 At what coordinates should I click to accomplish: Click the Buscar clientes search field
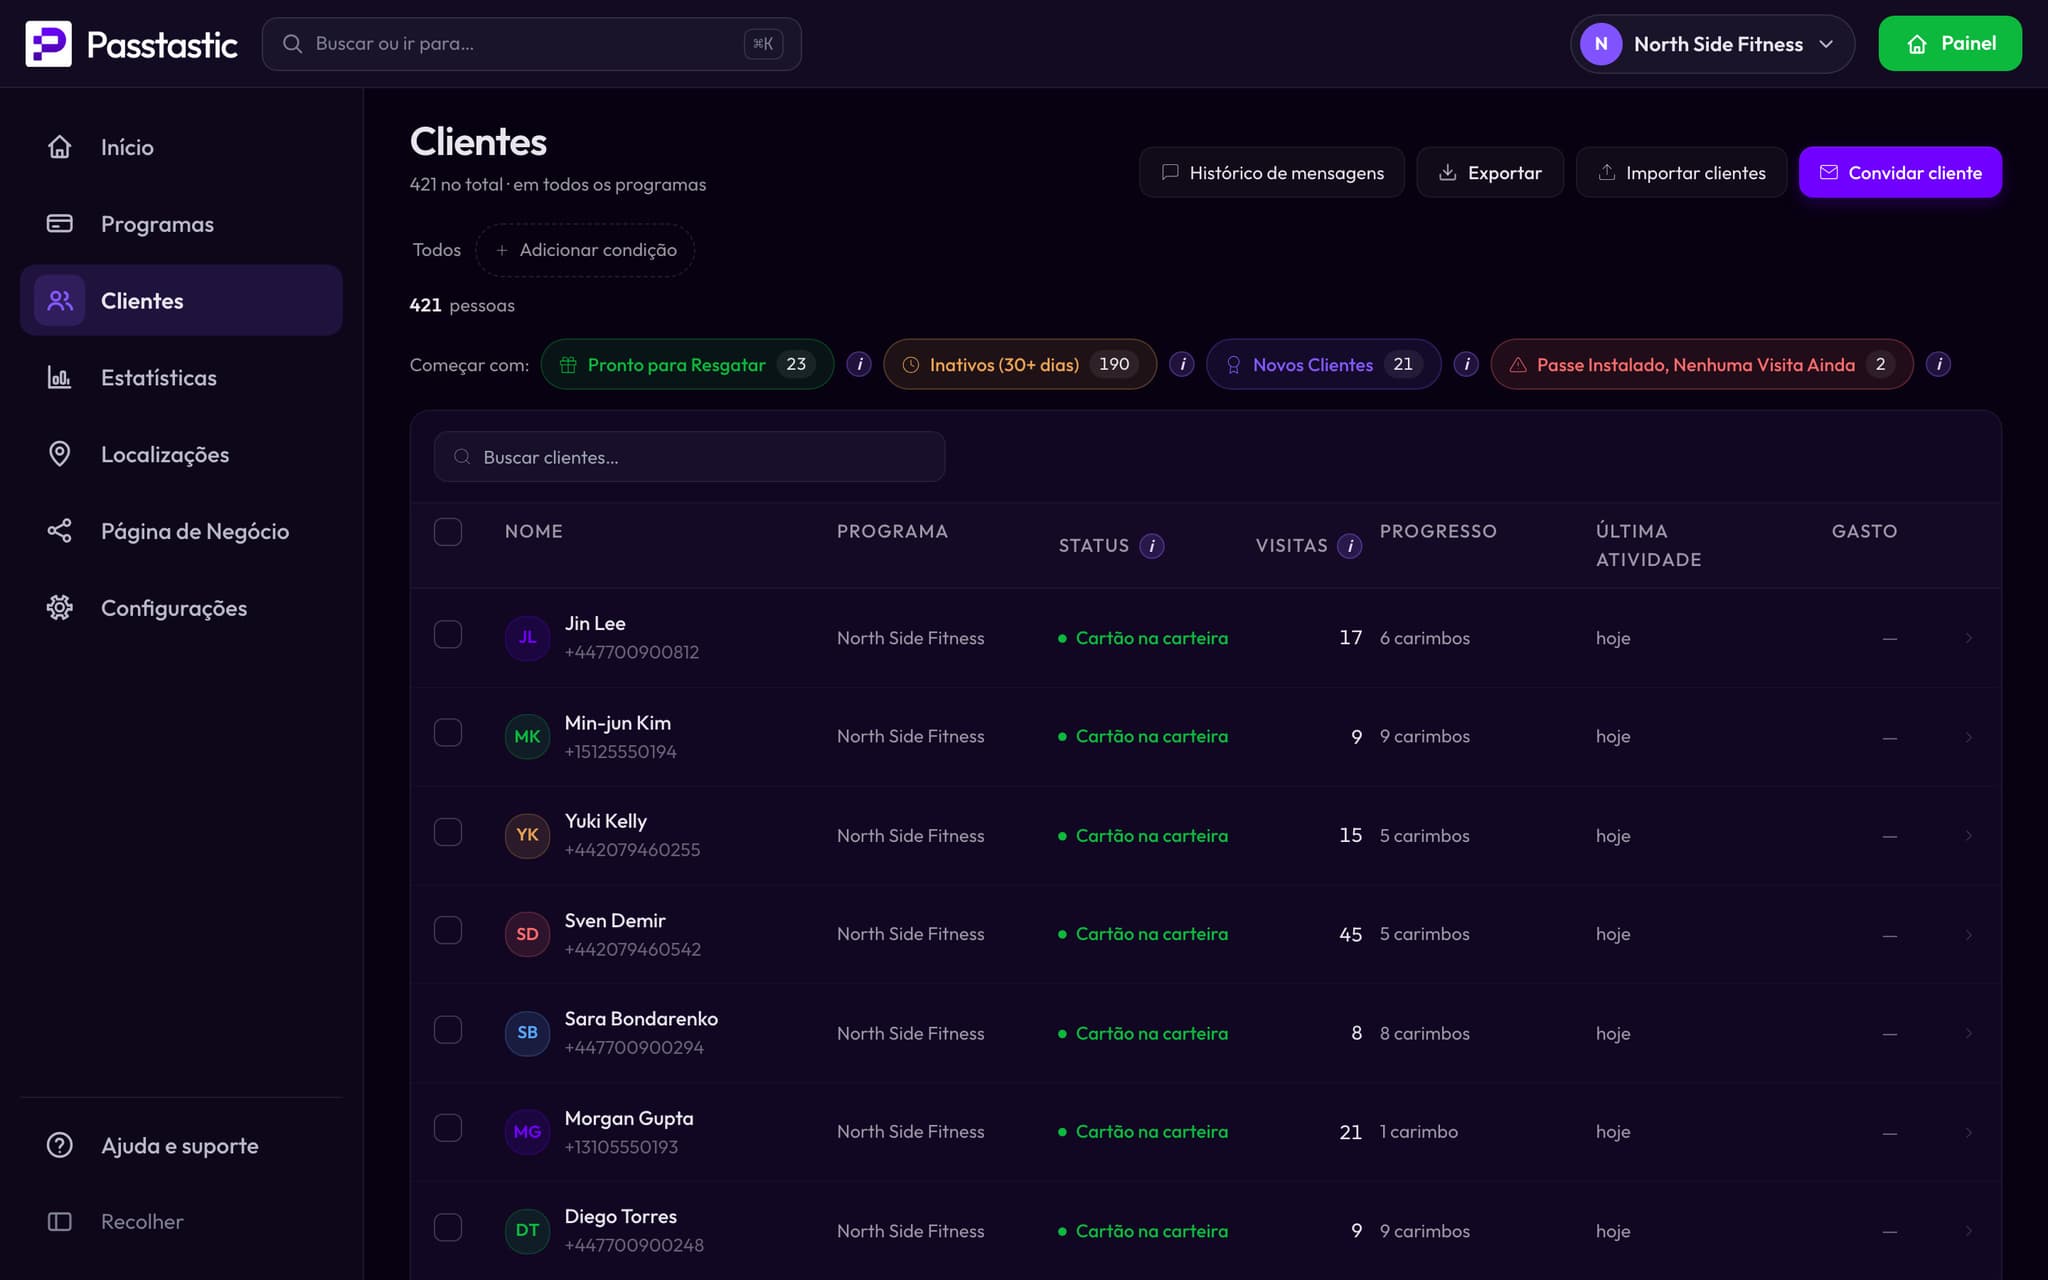tap(689, 457)
